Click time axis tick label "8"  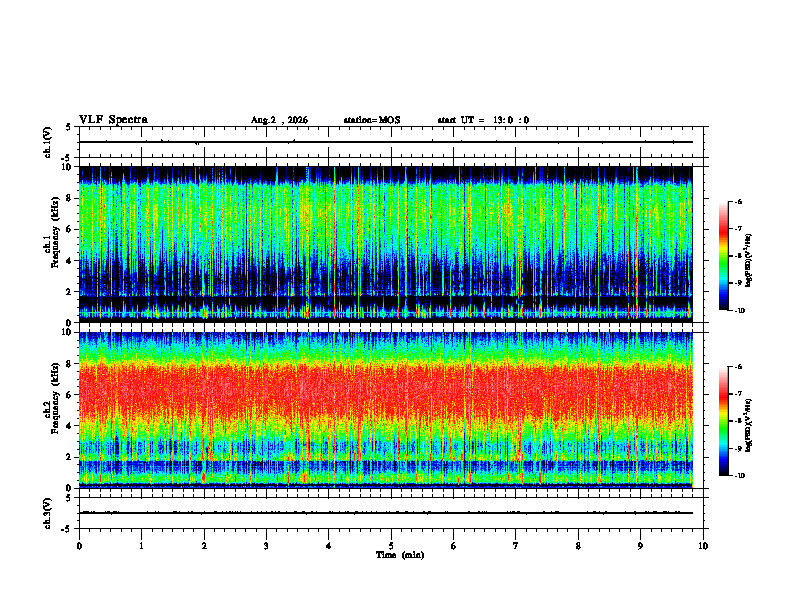[x=578, y=546]
